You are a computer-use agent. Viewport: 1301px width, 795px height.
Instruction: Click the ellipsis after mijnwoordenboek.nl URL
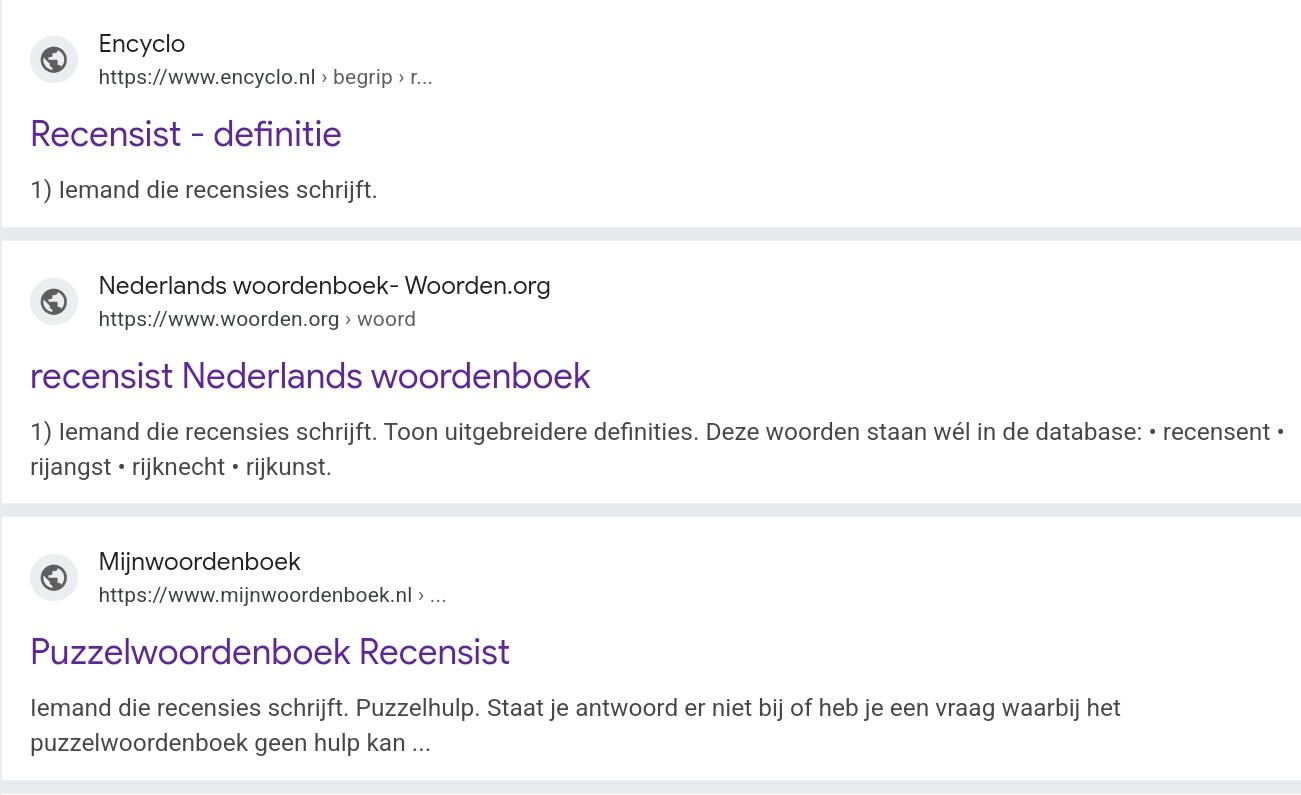(438, 596)
